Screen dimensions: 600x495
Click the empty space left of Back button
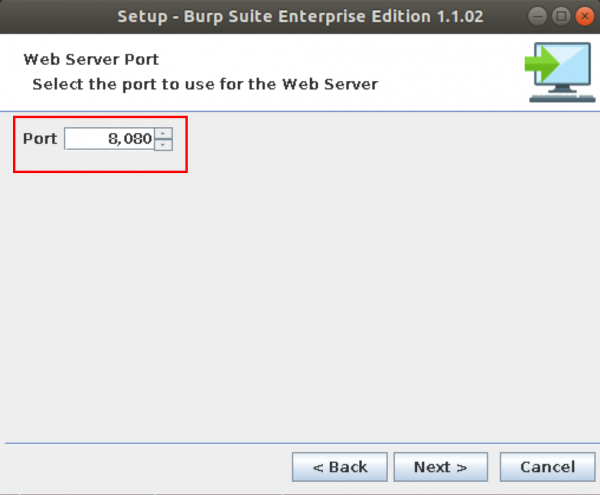point(150,467)
